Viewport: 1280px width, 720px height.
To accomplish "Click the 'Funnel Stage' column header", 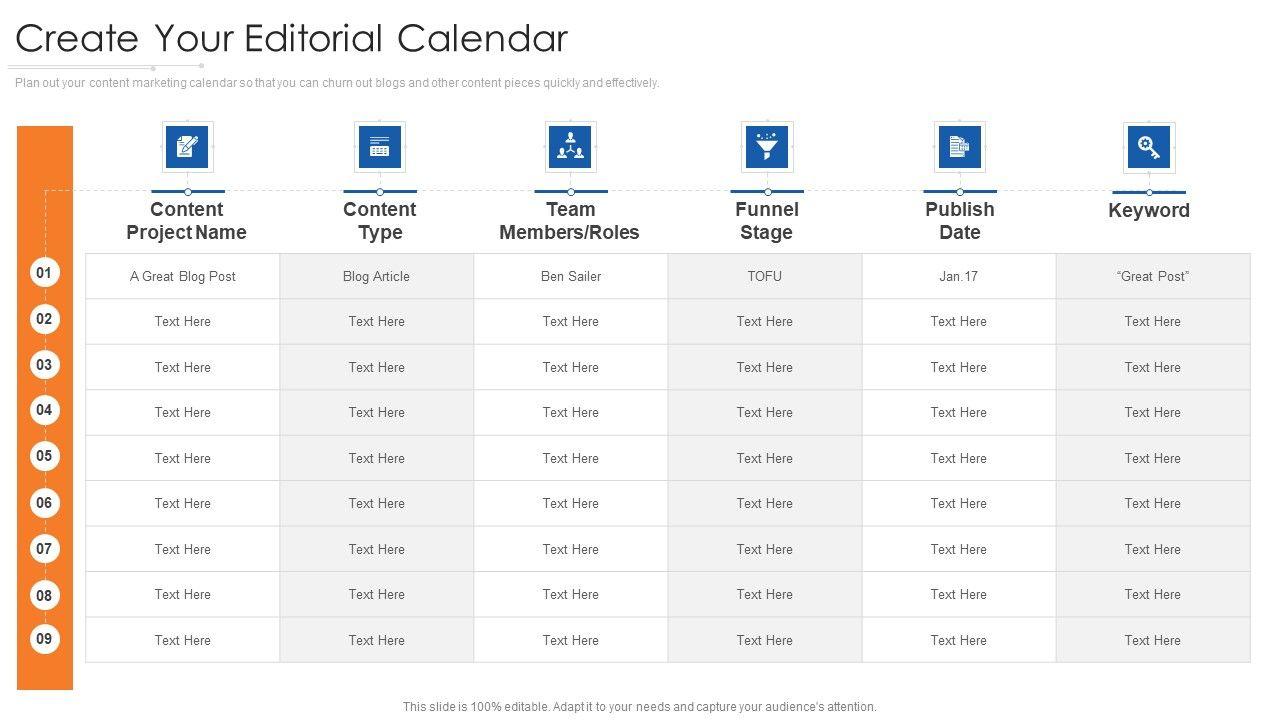I will tap(767, 221).
